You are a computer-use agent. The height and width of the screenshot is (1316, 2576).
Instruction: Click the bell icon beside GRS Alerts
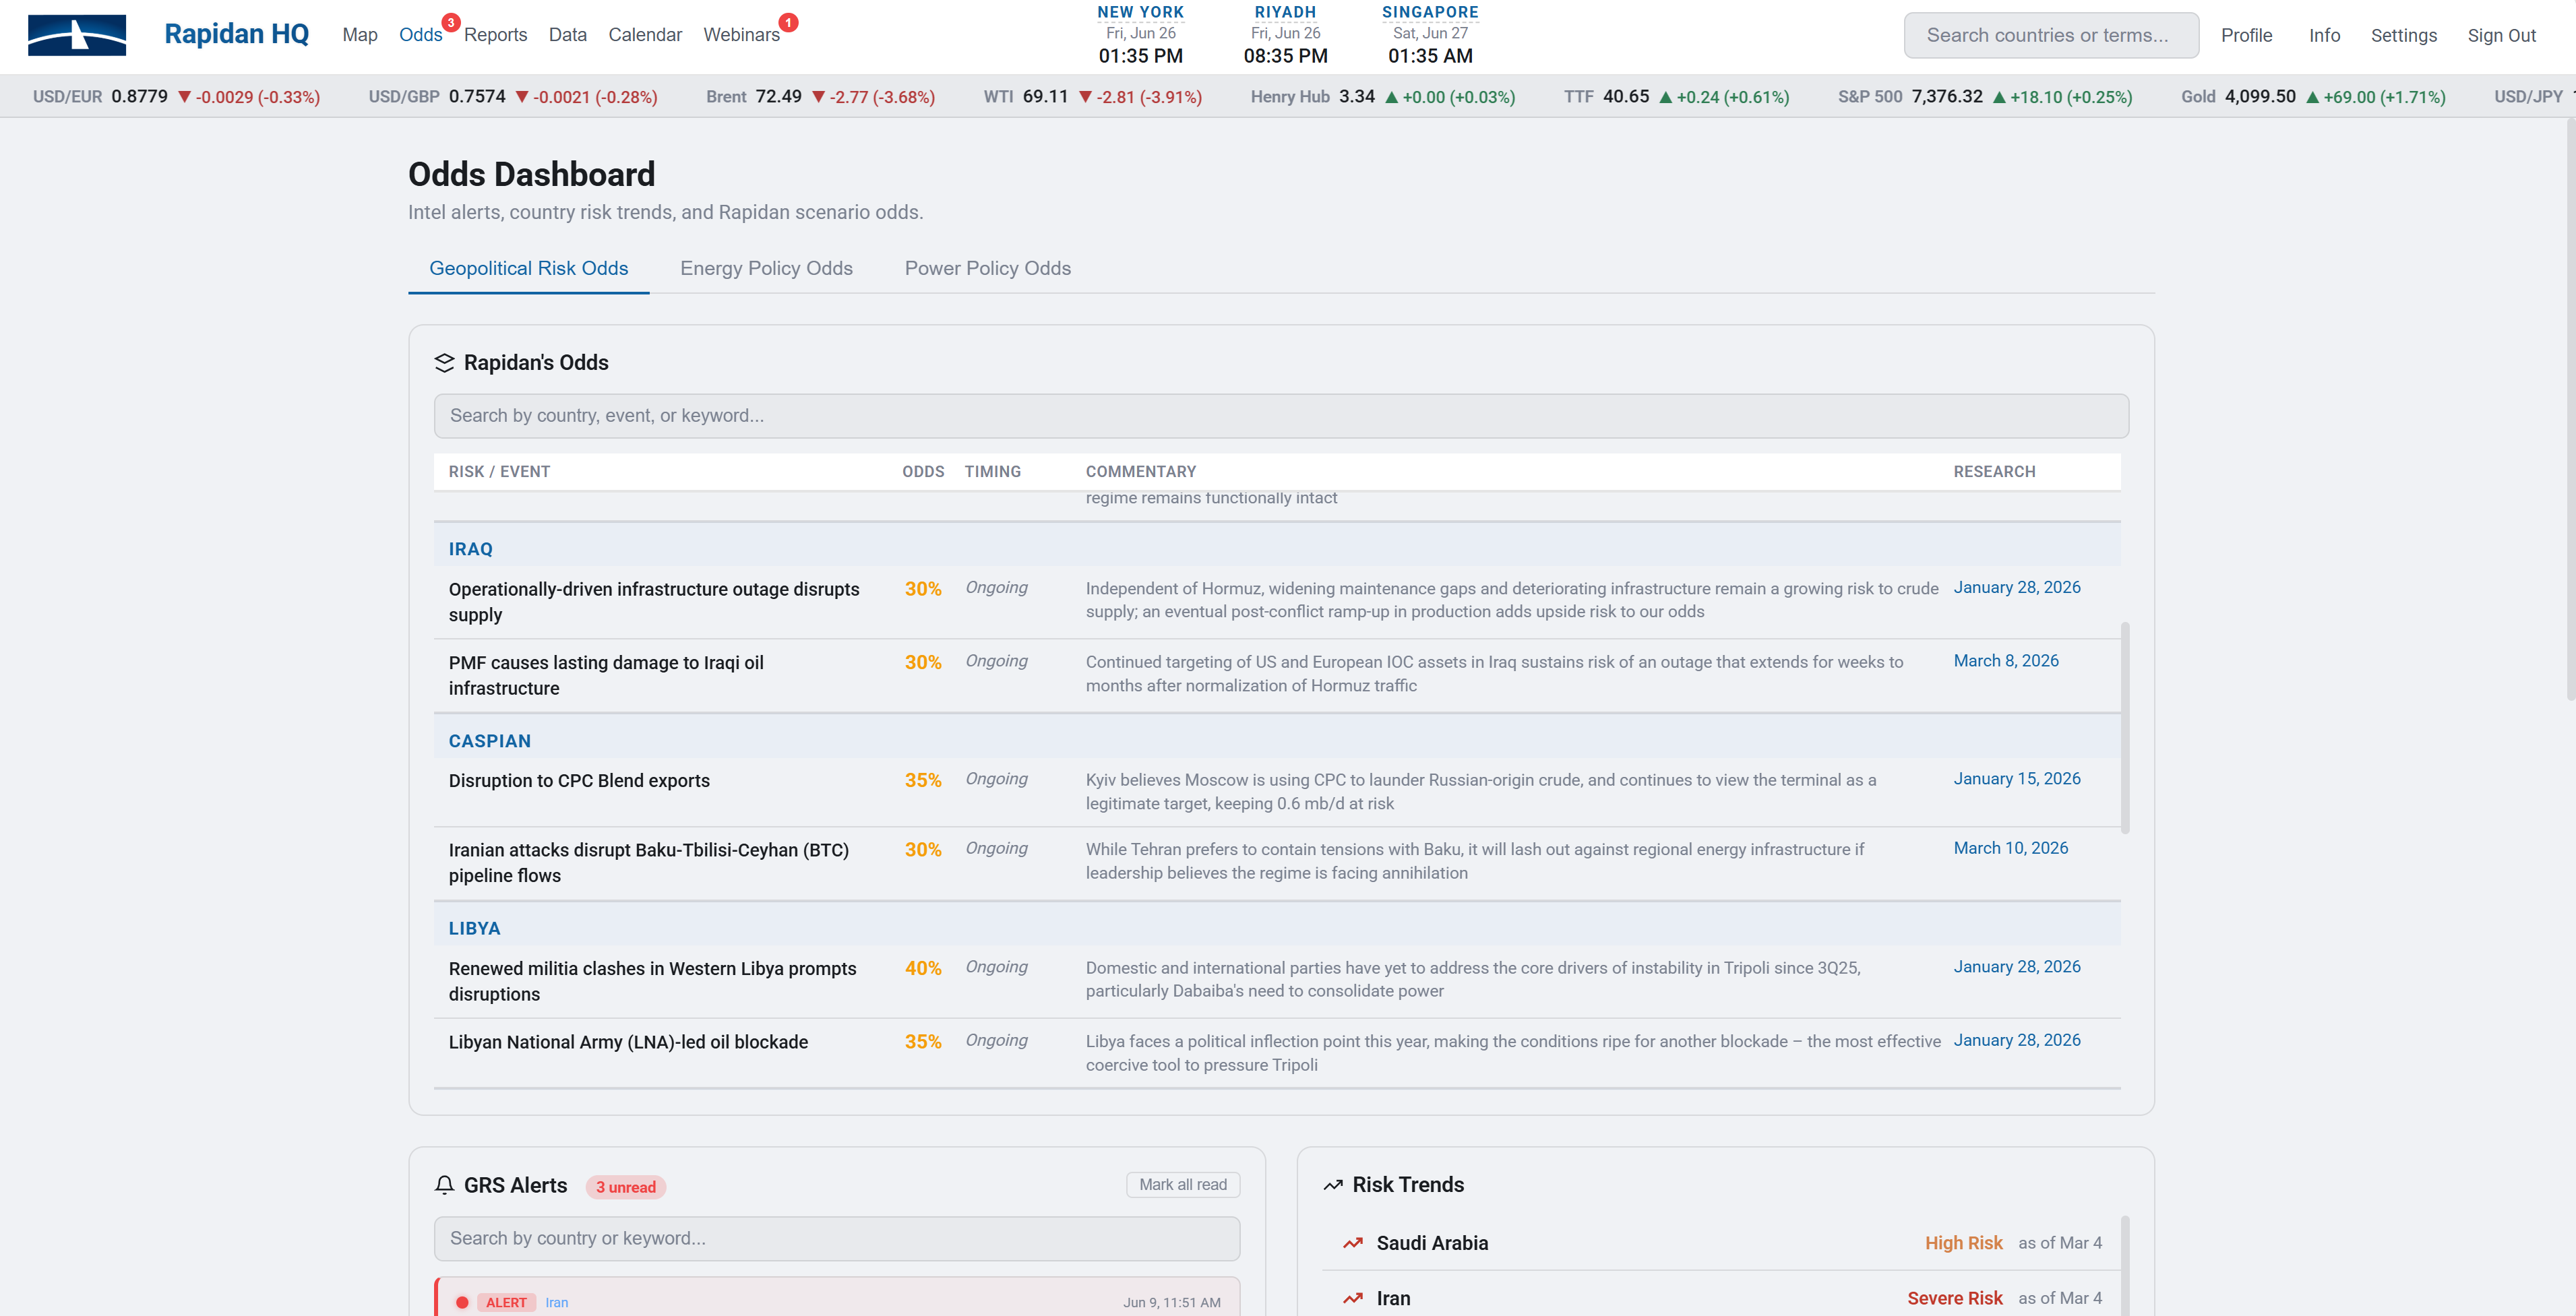pos(444,1185)
